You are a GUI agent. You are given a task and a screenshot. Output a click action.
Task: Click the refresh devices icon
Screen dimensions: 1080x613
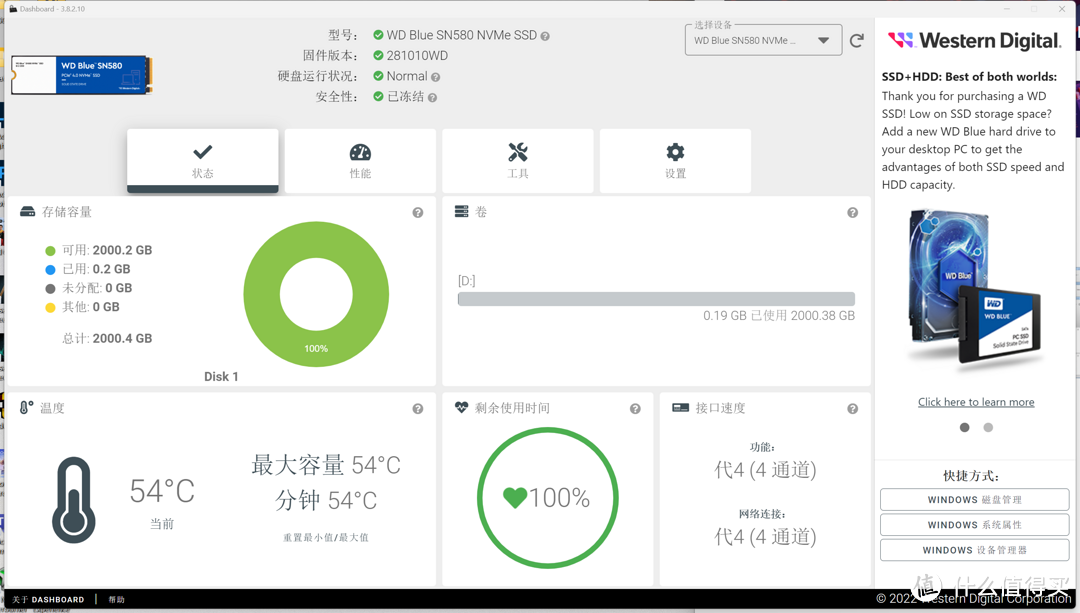coord(857,41)
